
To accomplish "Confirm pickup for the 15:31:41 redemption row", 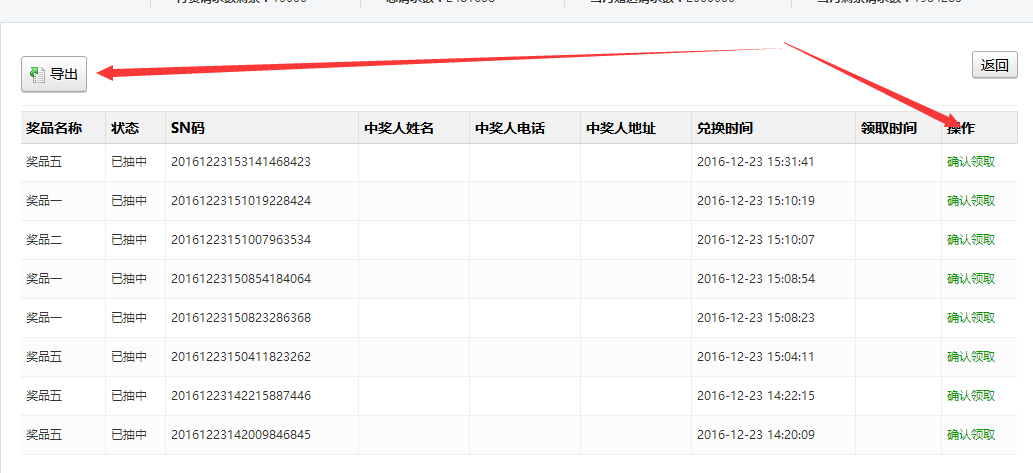I will 970,162.
